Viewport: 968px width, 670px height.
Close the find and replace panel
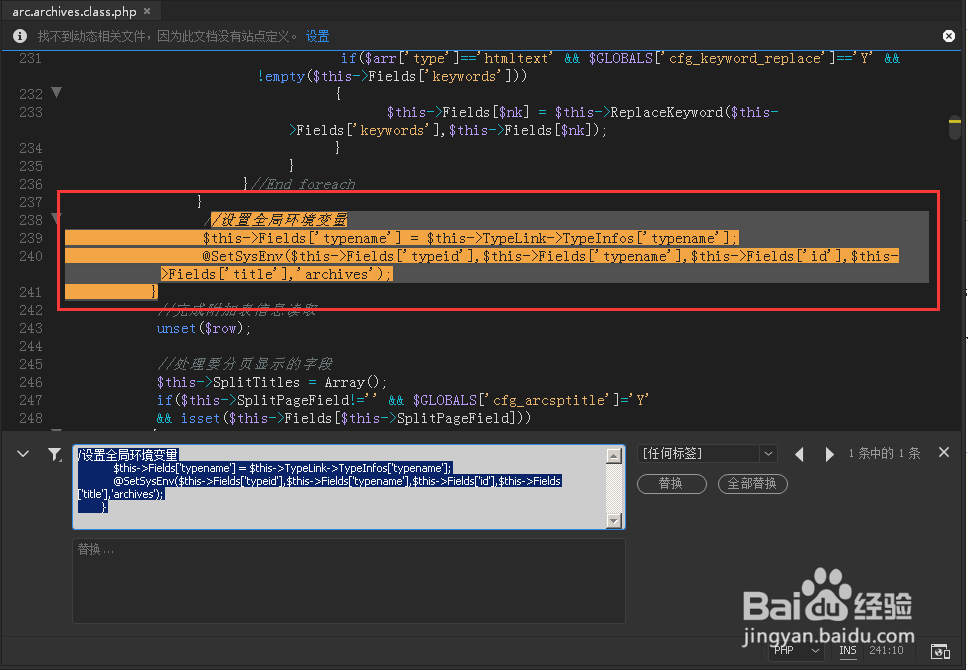click(x=944, y=453)
